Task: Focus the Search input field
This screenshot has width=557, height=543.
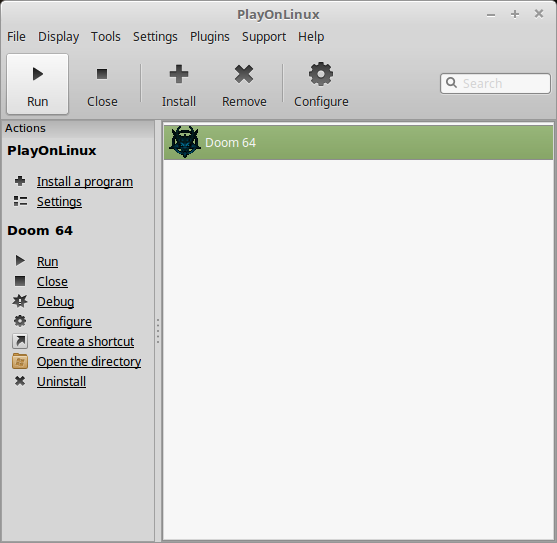Action: (x=495, y=83)
